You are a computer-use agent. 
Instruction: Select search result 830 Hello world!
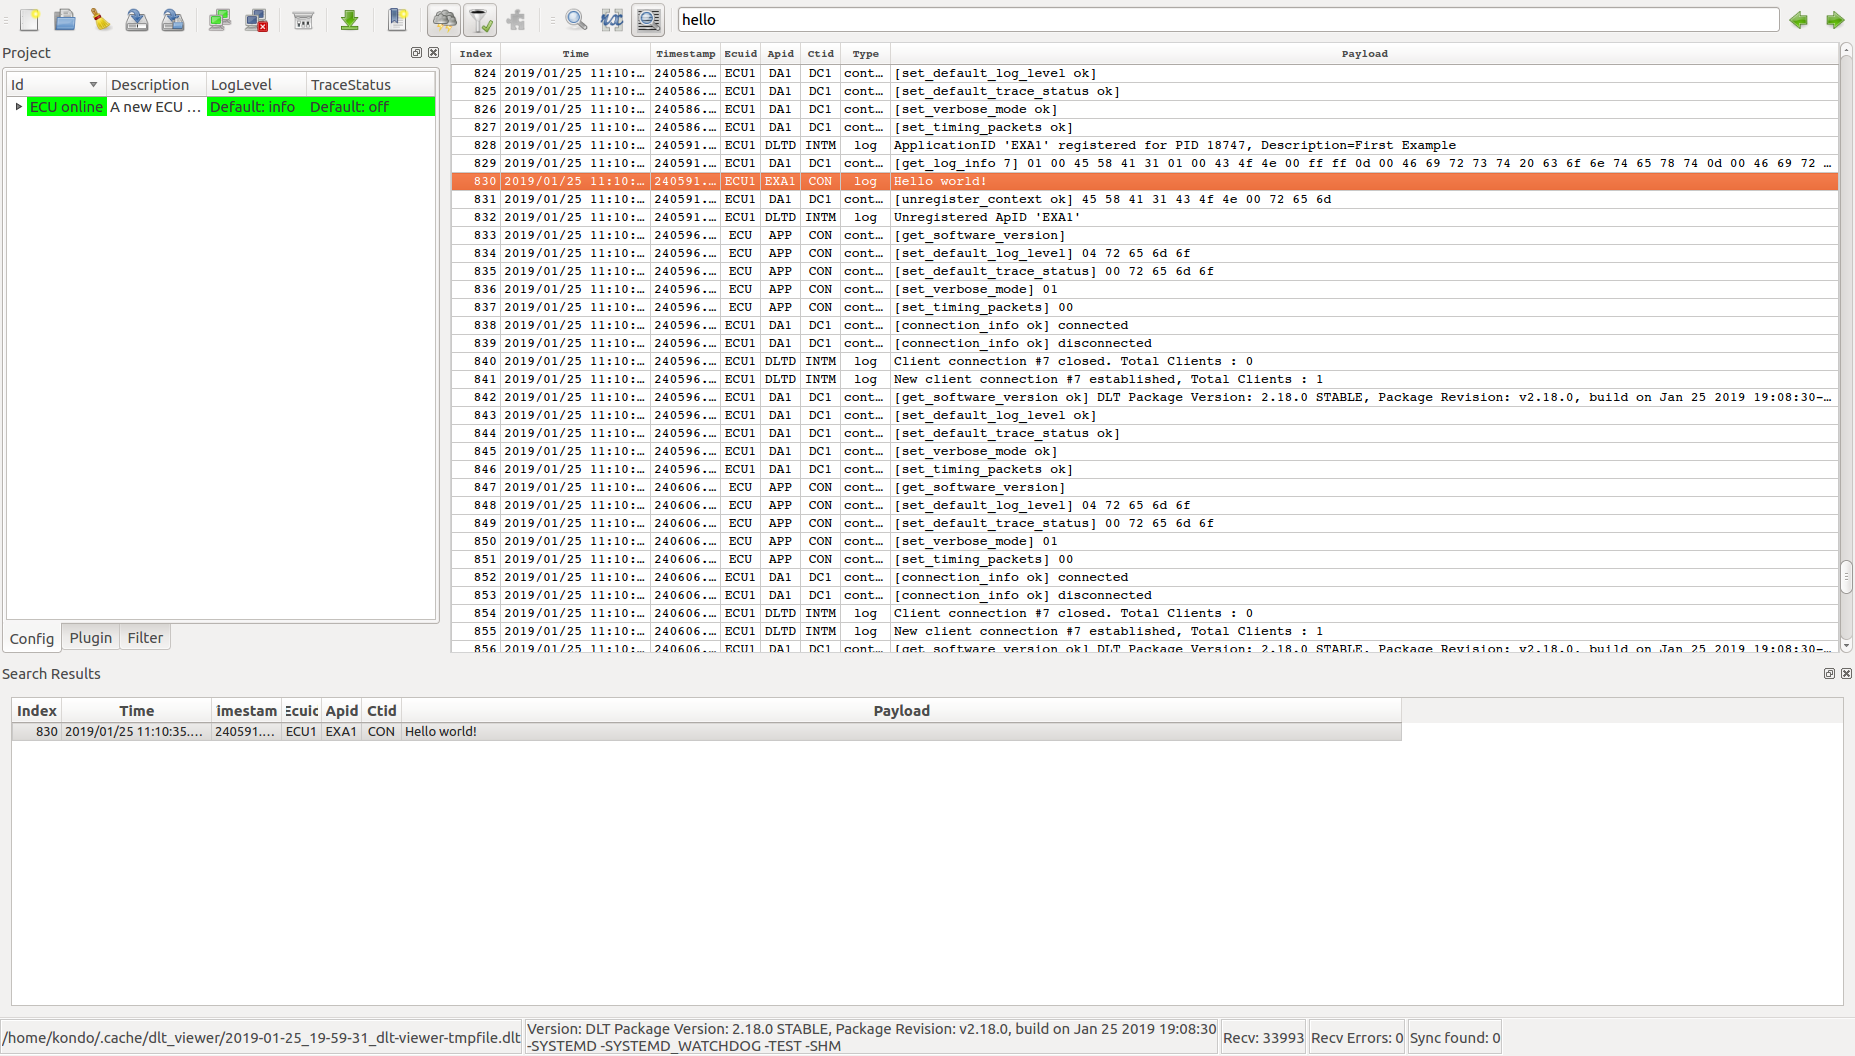point(706,732)
